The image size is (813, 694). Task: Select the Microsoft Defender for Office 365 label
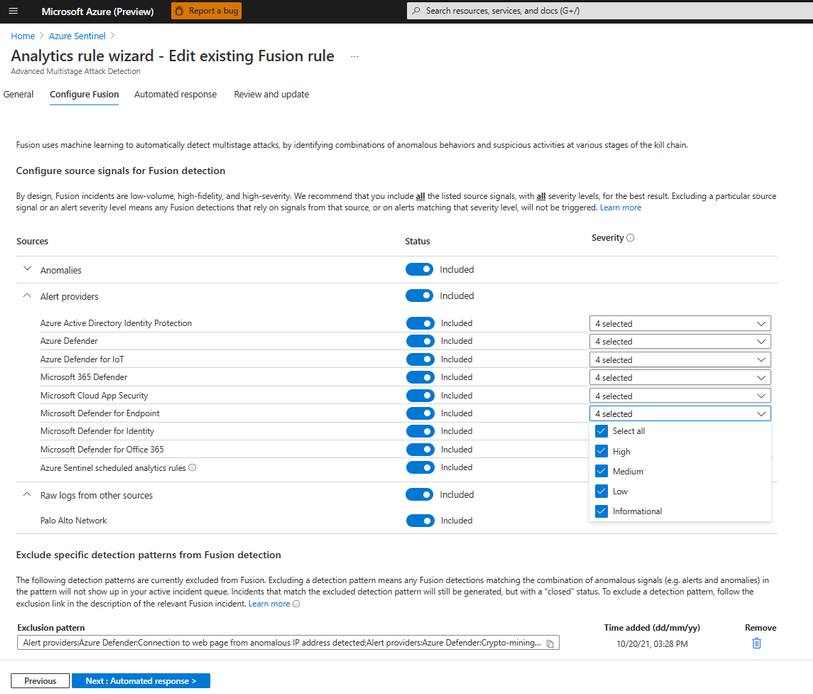tap(102, 449)
